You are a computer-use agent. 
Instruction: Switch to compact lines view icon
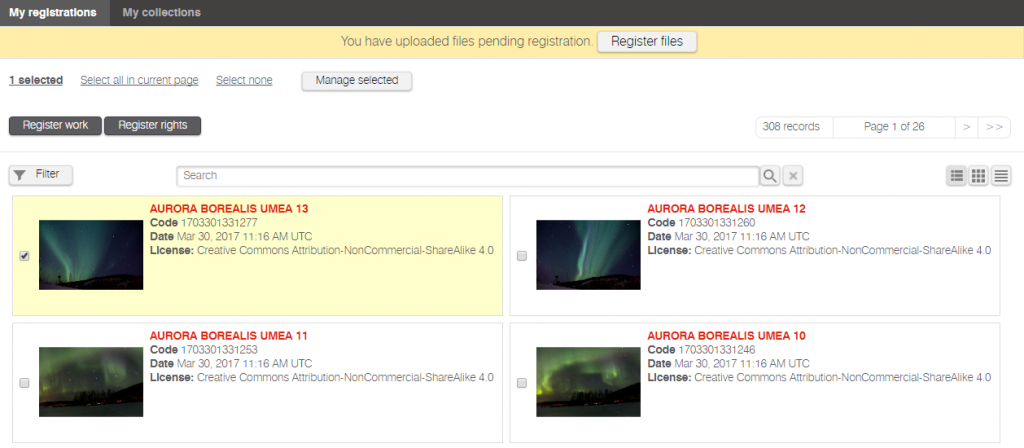click(x=1001, y=176)
